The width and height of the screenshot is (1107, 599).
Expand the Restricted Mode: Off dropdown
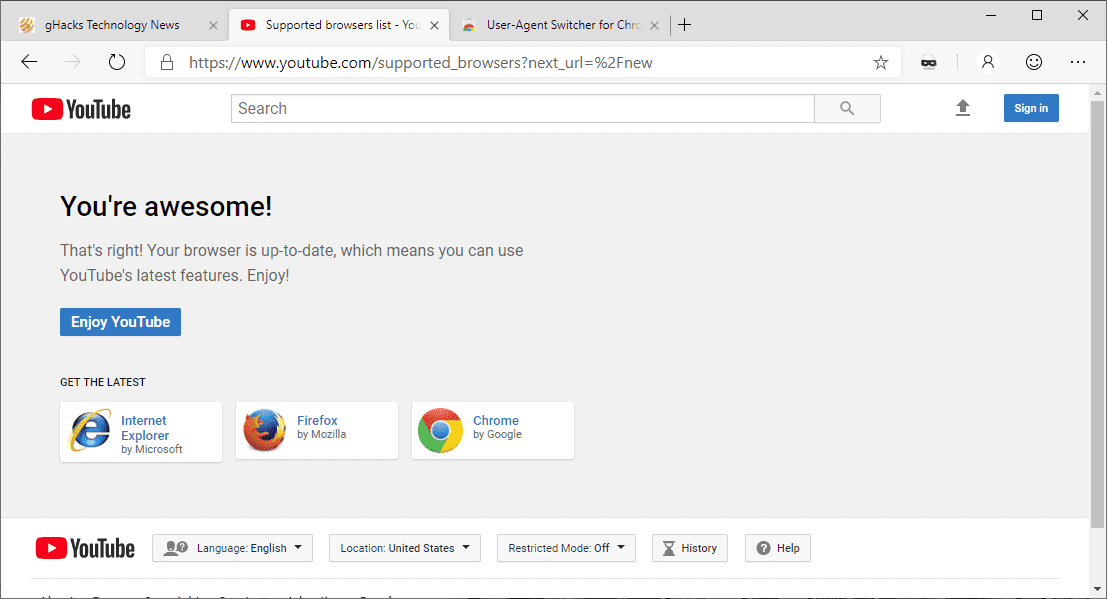566,548
